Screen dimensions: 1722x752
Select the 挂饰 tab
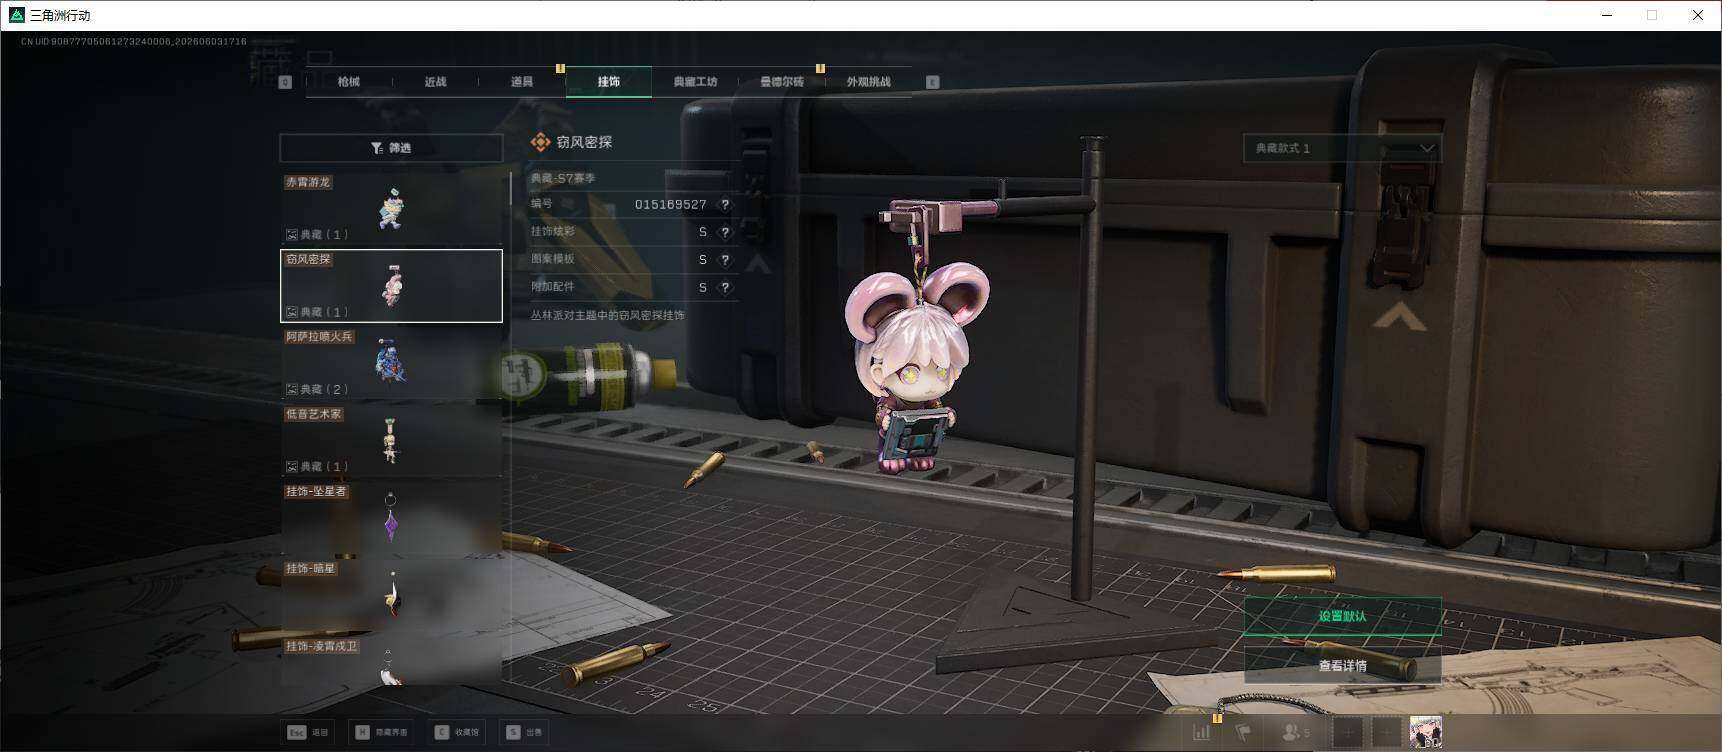click(609, 82)
